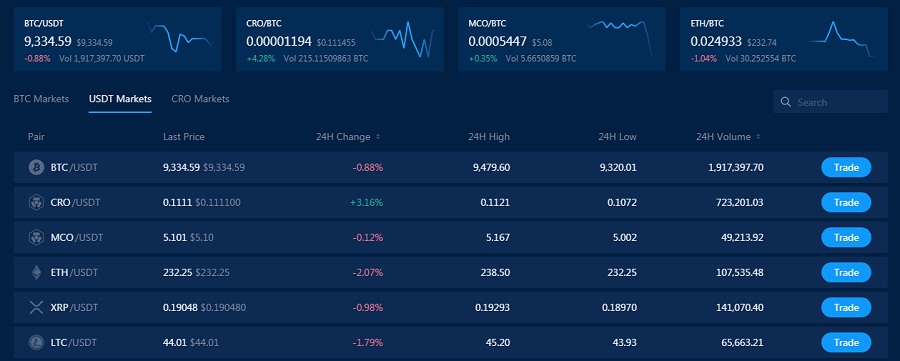Sort by 24H Change column arrows

(x=378, y=137)
